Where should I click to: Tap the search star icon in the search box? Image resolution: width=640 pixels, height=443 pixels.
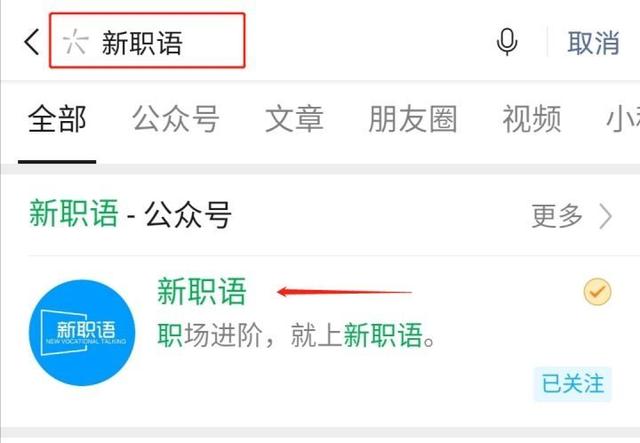tap(75, 42)
